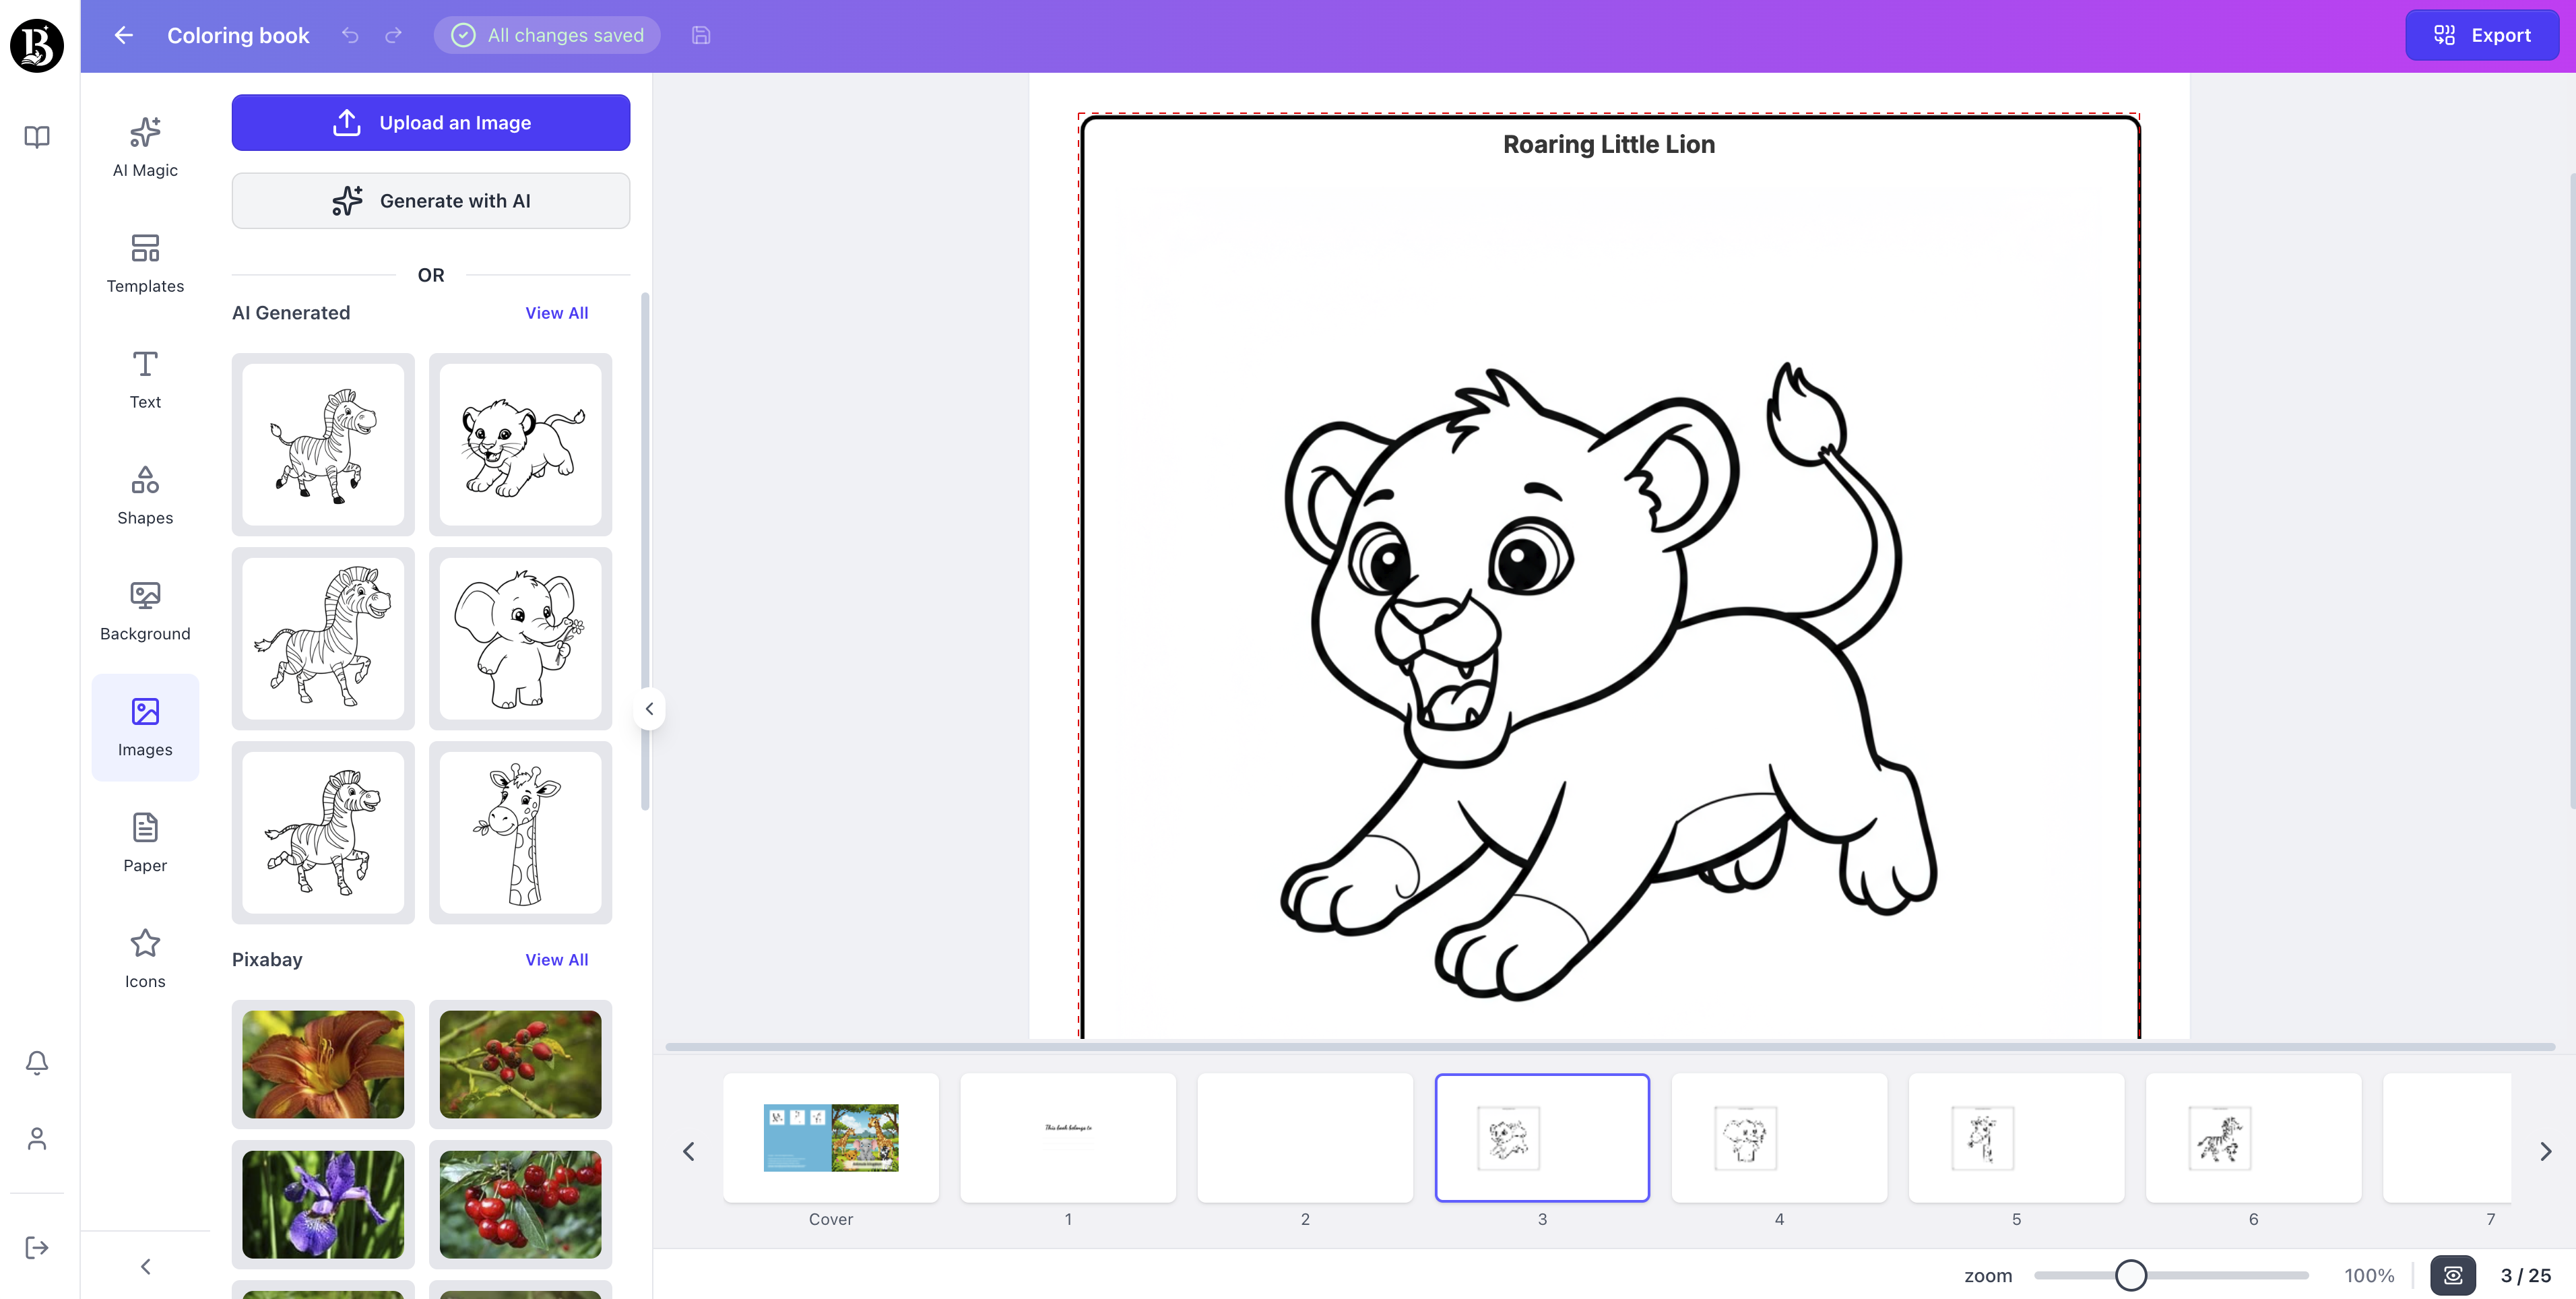Open the Background panel
2576x1299 pixels.
click(144, 610)
